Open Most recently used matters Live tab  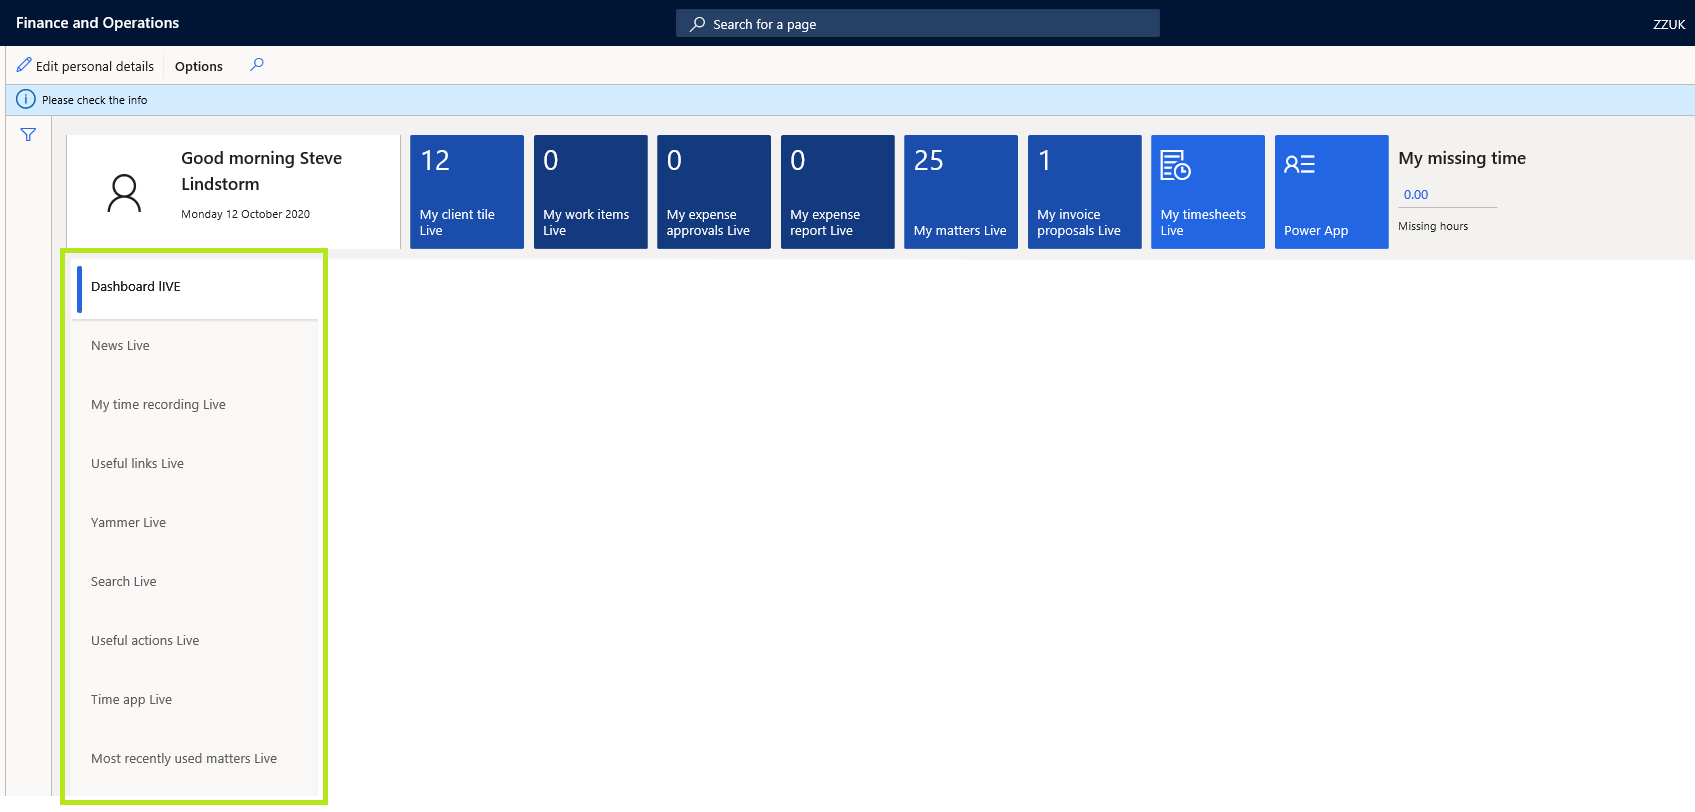tap(197, 759)
